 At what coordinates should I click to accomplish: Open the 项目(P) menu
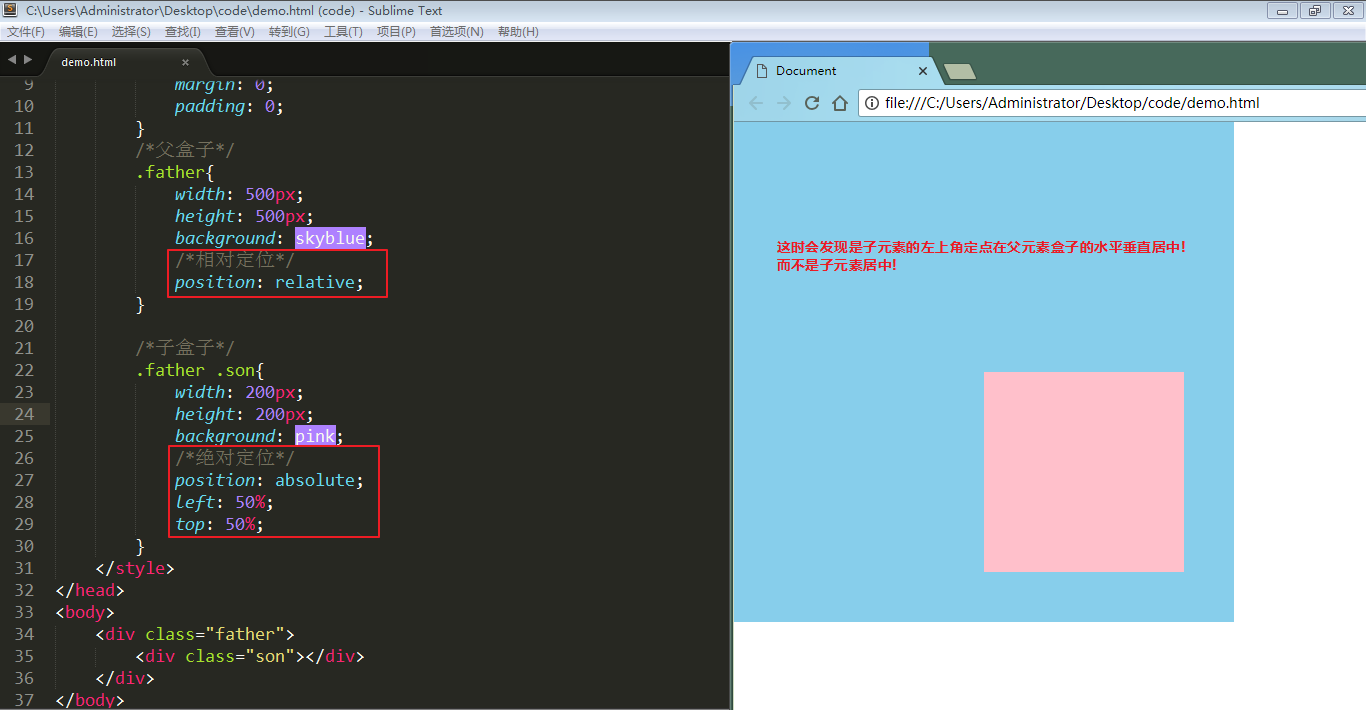click(396, 32)
